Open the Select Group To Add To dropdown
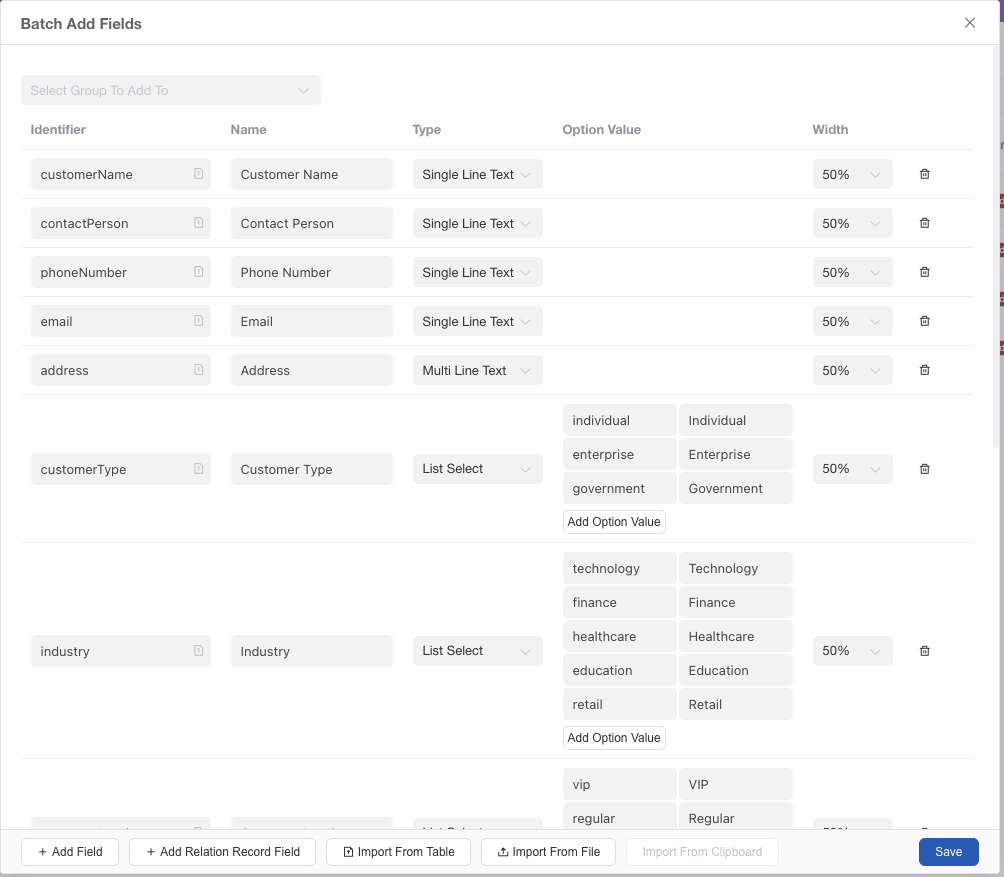Image resolution: width=1004 pixels, height=877 pixels. tap(170, 90)
